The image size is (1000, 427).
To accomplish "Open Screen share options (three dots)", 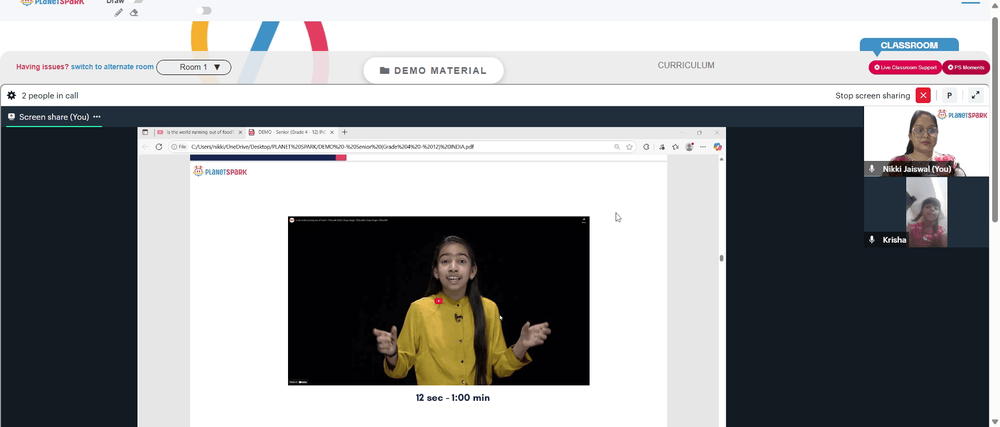I will coord(97,117).
